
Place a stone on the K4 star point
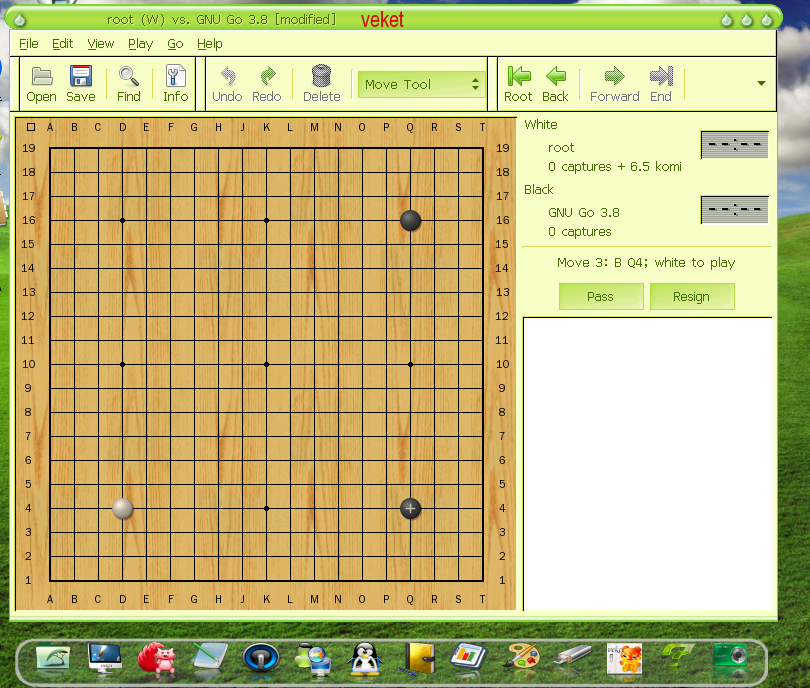[x=267, y=509]
